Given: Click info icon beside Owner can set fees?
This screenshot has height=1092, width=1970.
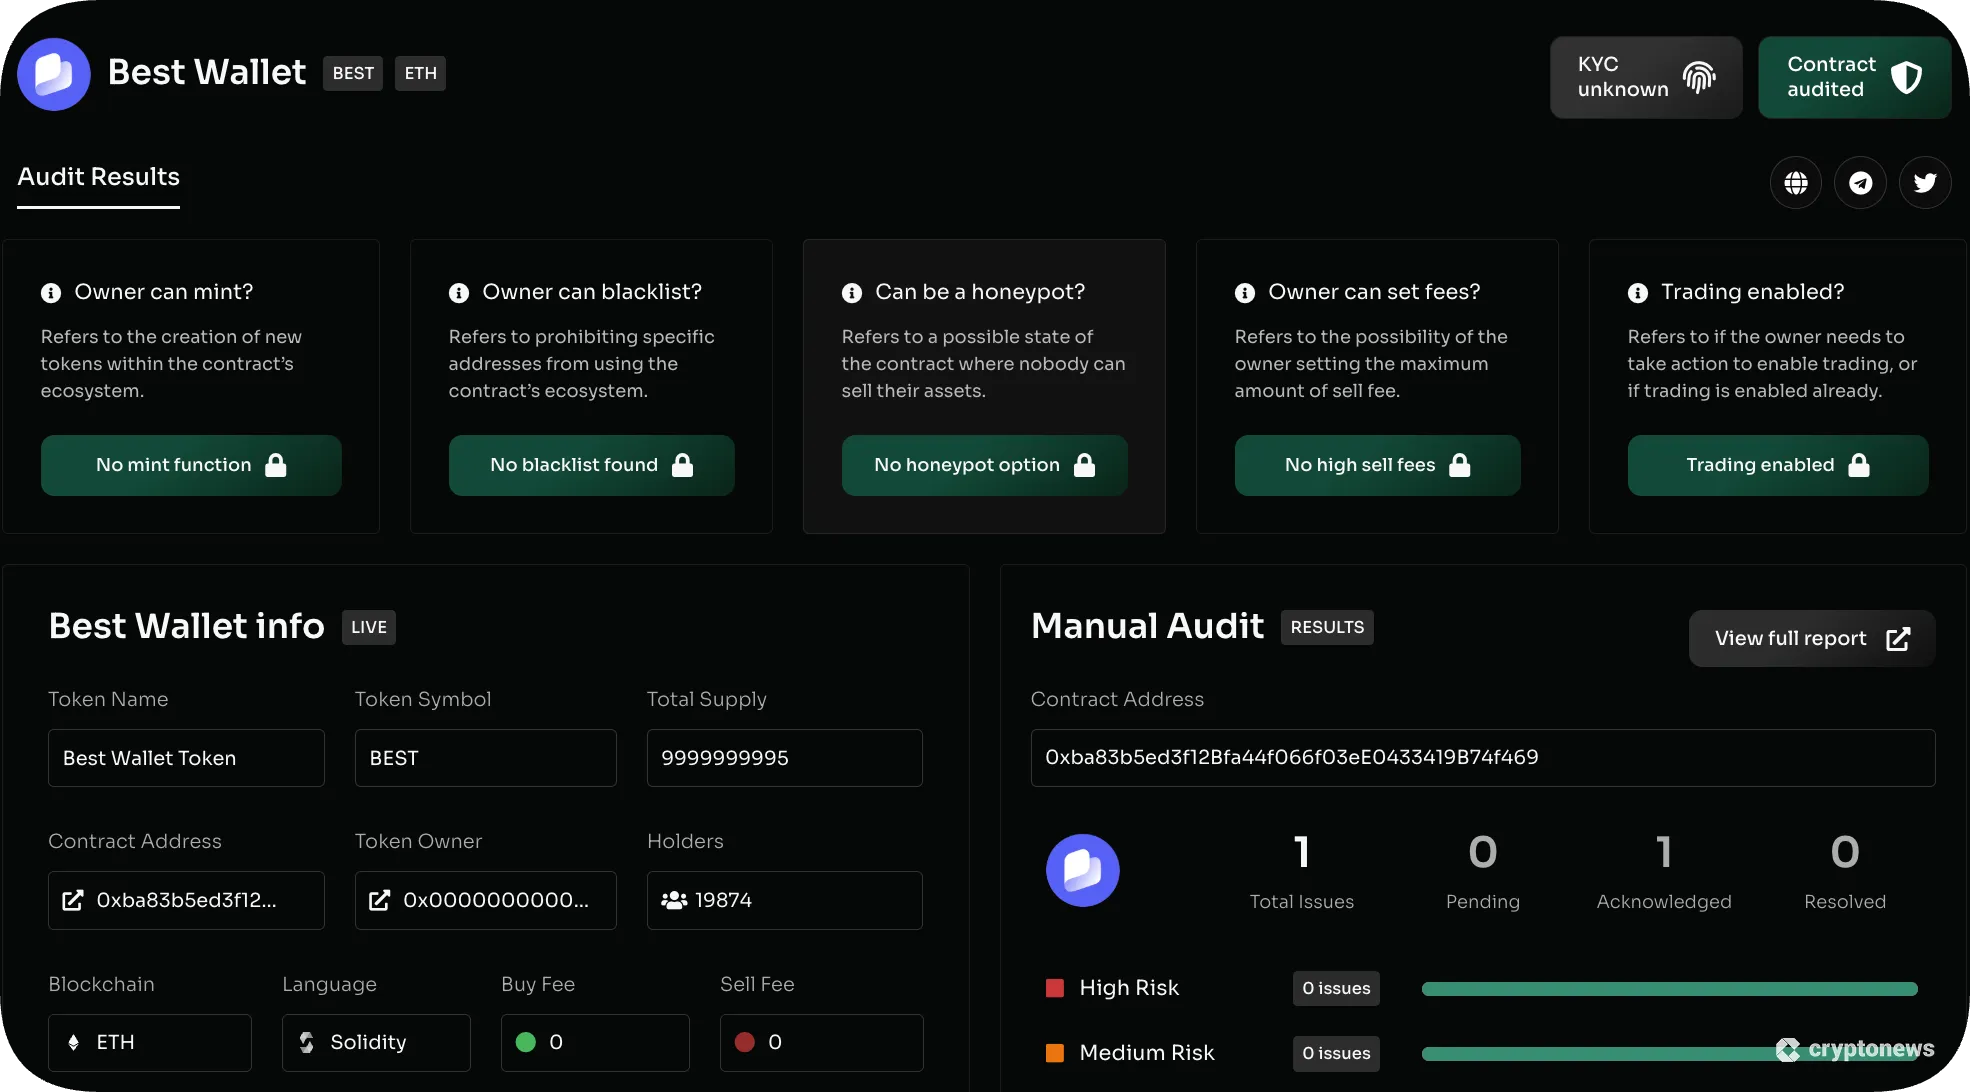Looking at the screenshot, I should 1245,293.
